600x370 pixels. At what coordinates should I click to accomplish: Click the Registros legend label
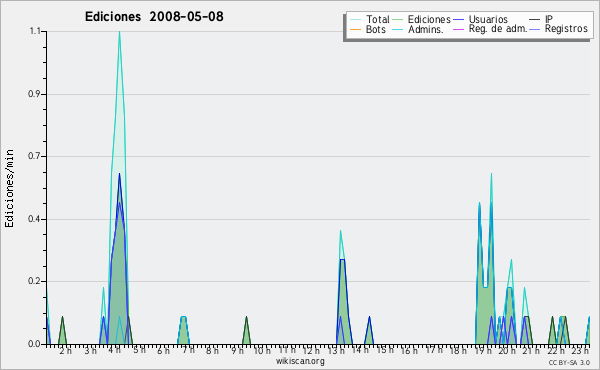(x=566, y=29)
